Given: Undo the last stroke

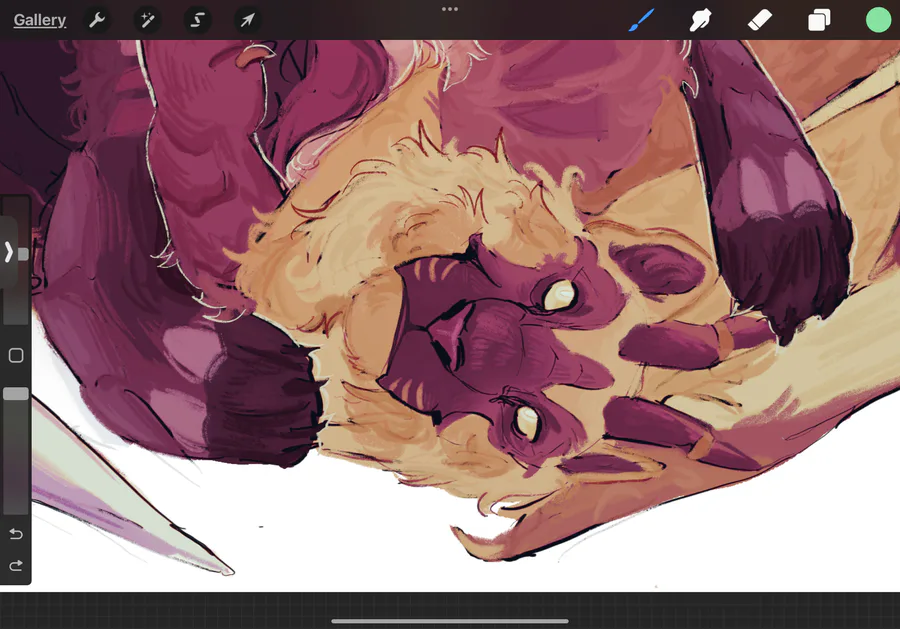Looking at the screenshot, I should click(x=16, y=534).
